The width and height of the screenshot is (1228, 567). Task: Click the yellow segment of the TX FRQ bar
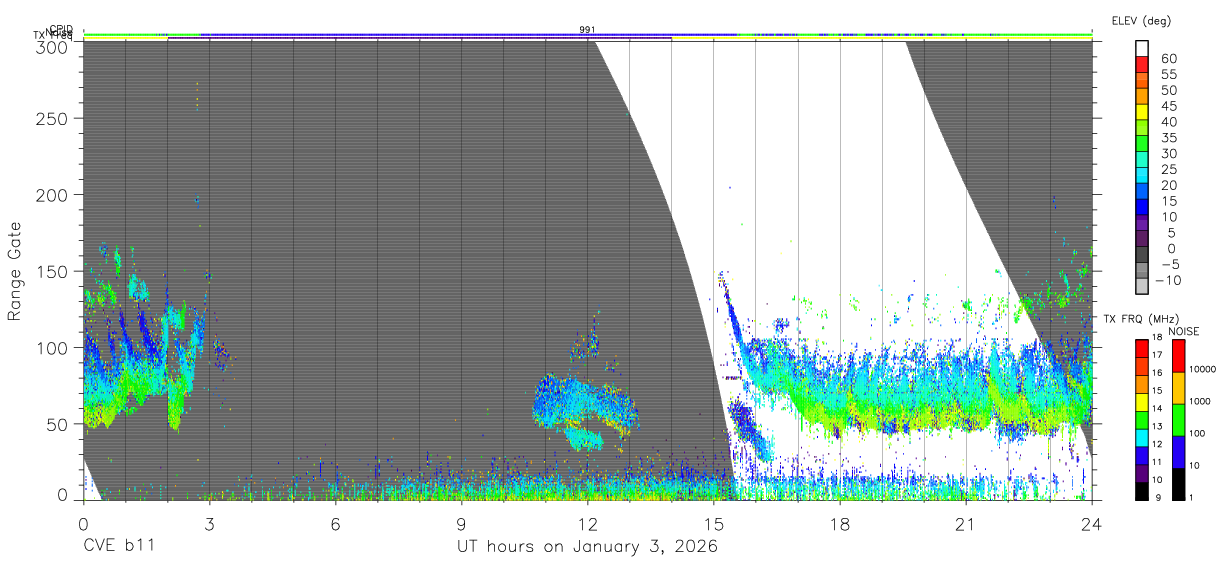(1141, 404)
